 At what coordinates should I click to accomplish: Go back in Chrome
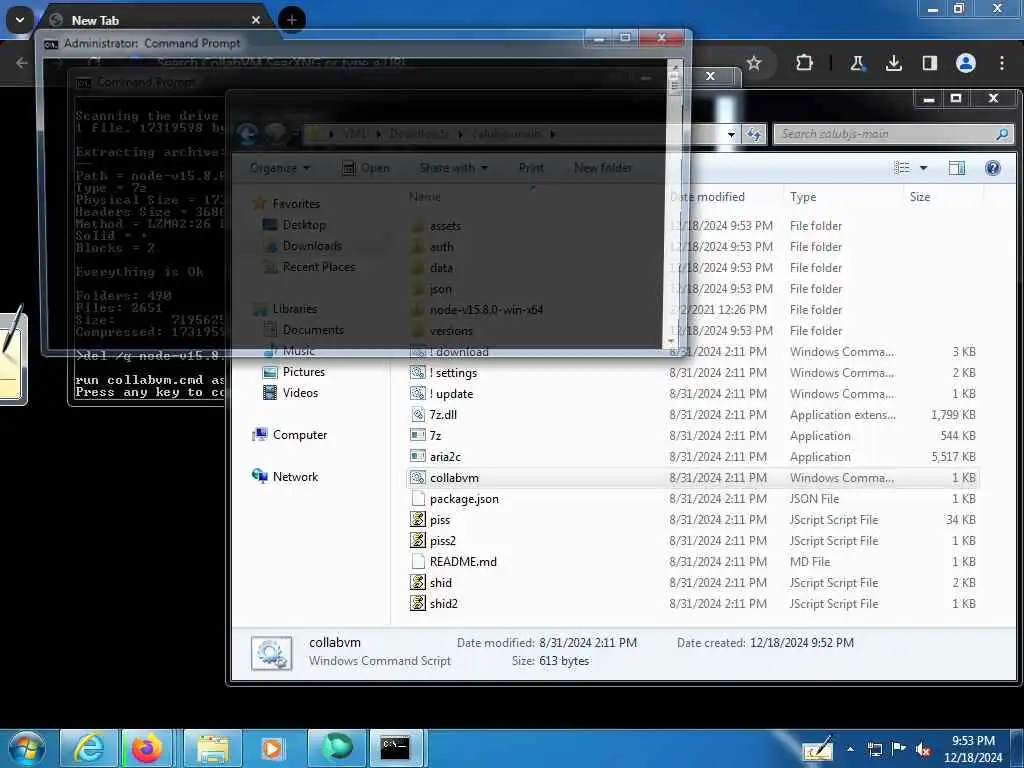(22, 63)
